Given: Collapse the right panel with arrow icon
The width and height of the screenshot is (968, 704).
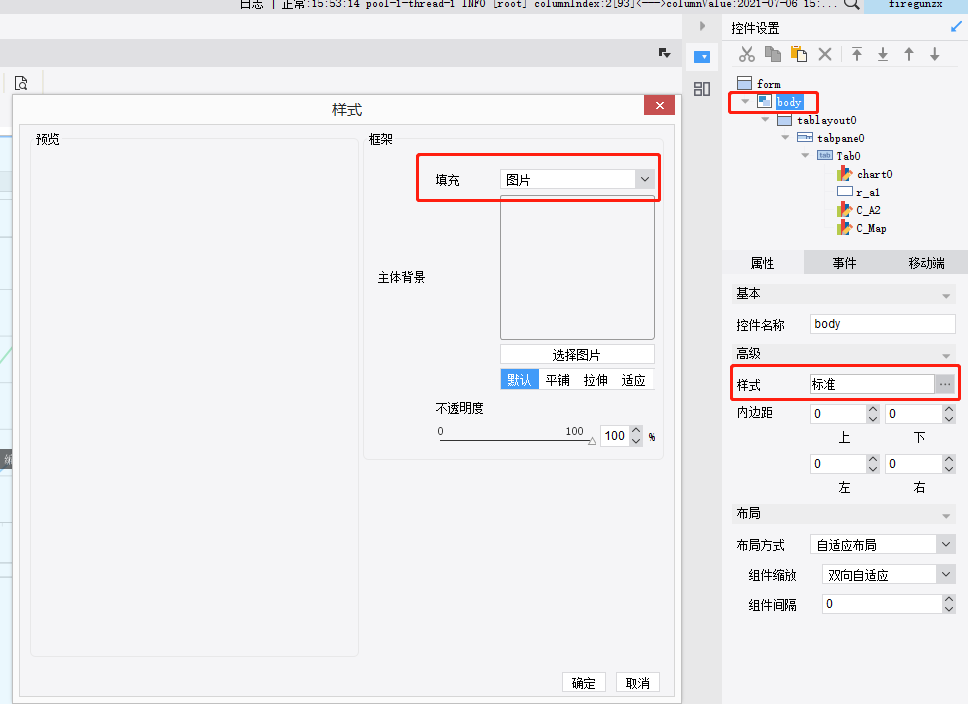Looking at the screenshot, I should (x=703, y=26).
